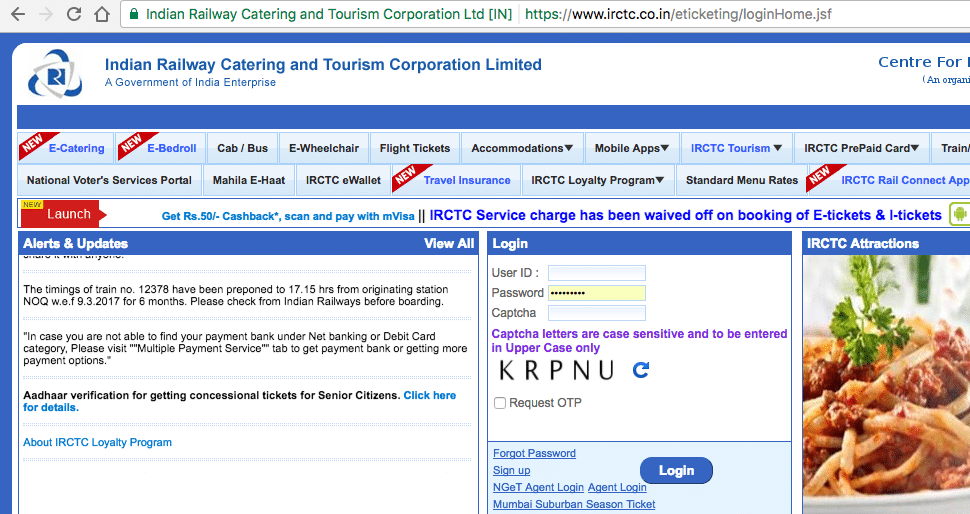Open the Mahila E-Haat tab

(x=249, y=181)
